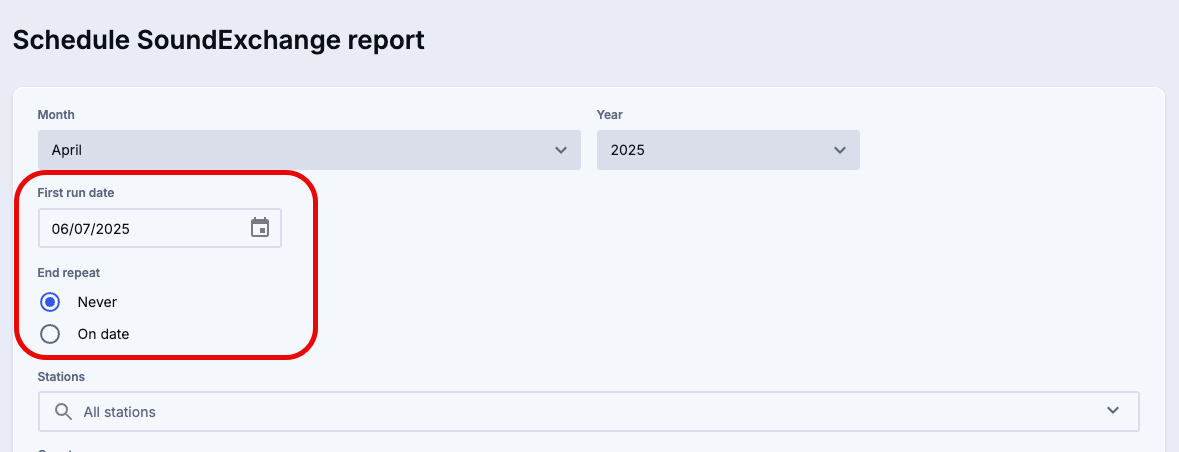Expand Stations list using its chevron arrow
The height and width of the screenshot is (452, 1179).
coord(1113,411)
